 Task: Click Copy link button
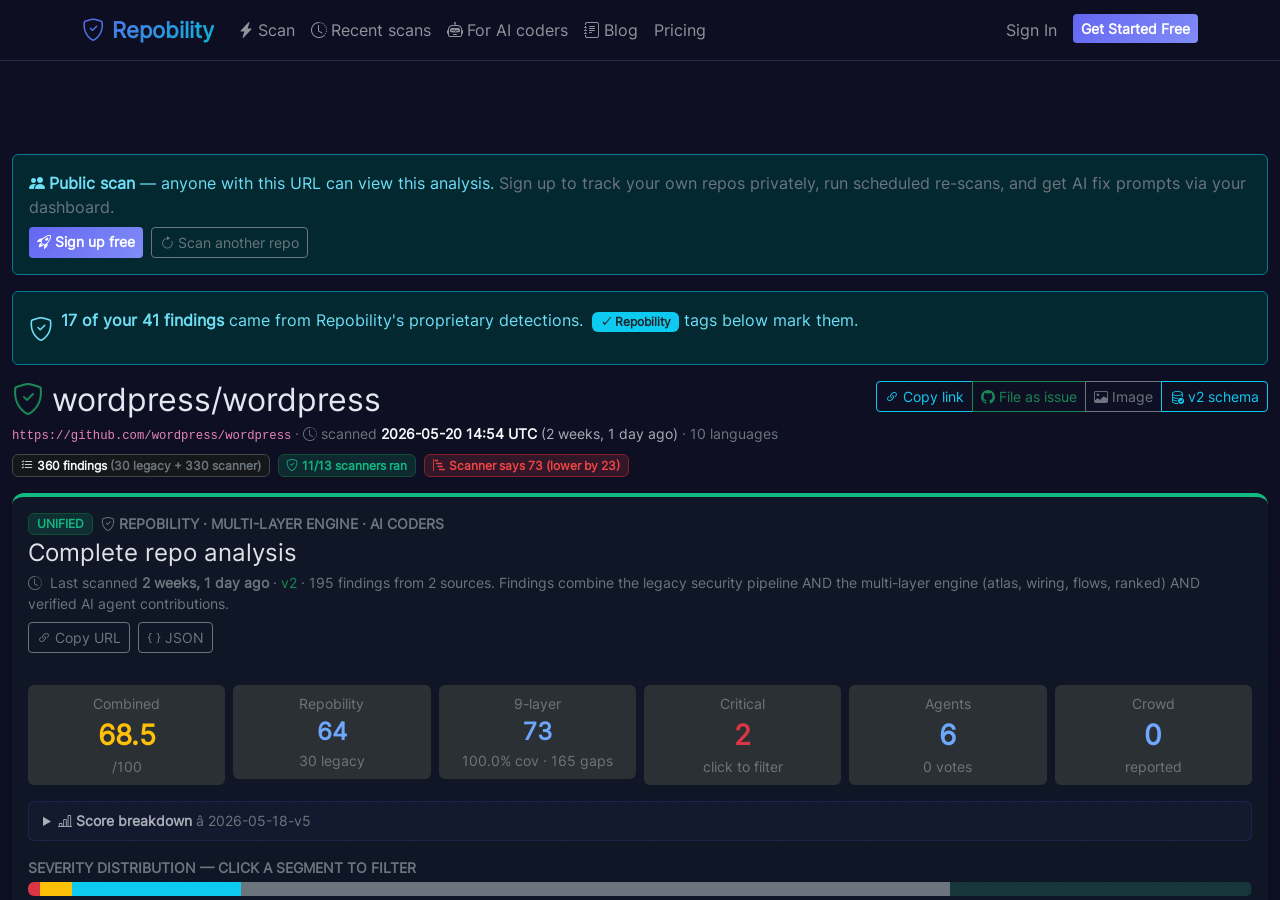pyautogui.click(x=924, y=396)
